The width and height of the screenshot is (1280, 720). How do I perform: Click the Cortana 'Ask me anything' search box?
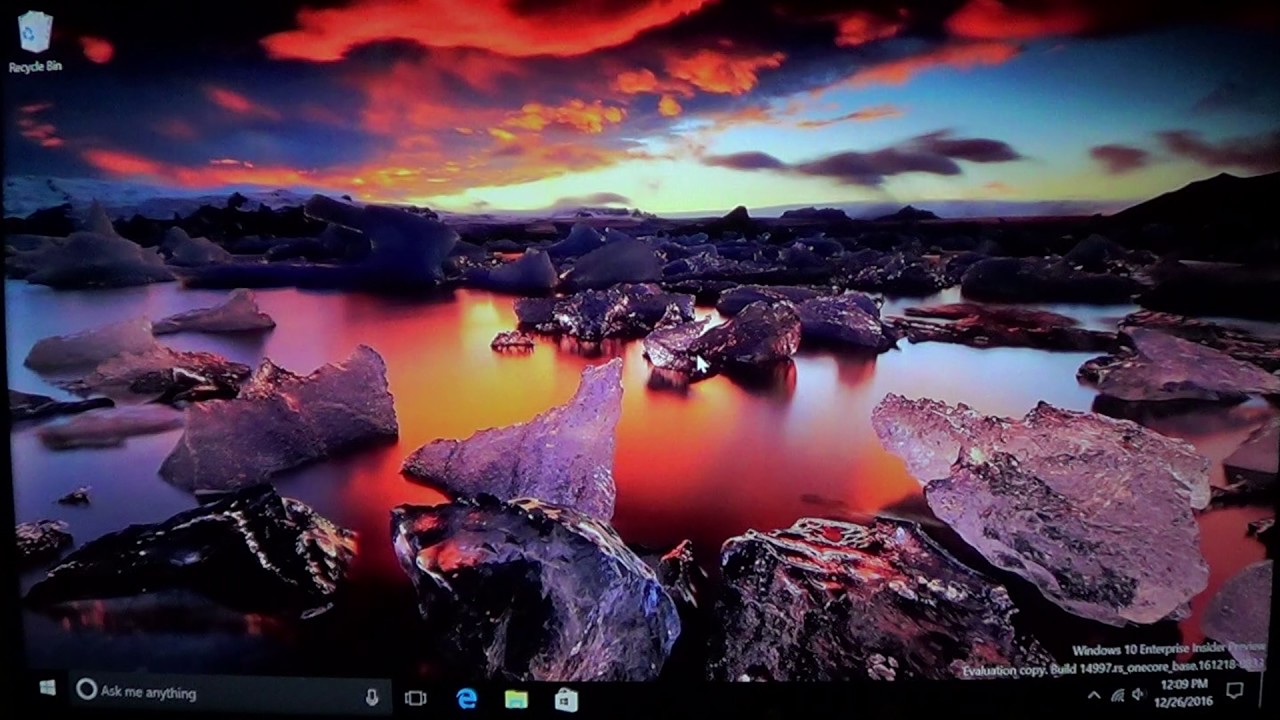(x=230, y=693)
